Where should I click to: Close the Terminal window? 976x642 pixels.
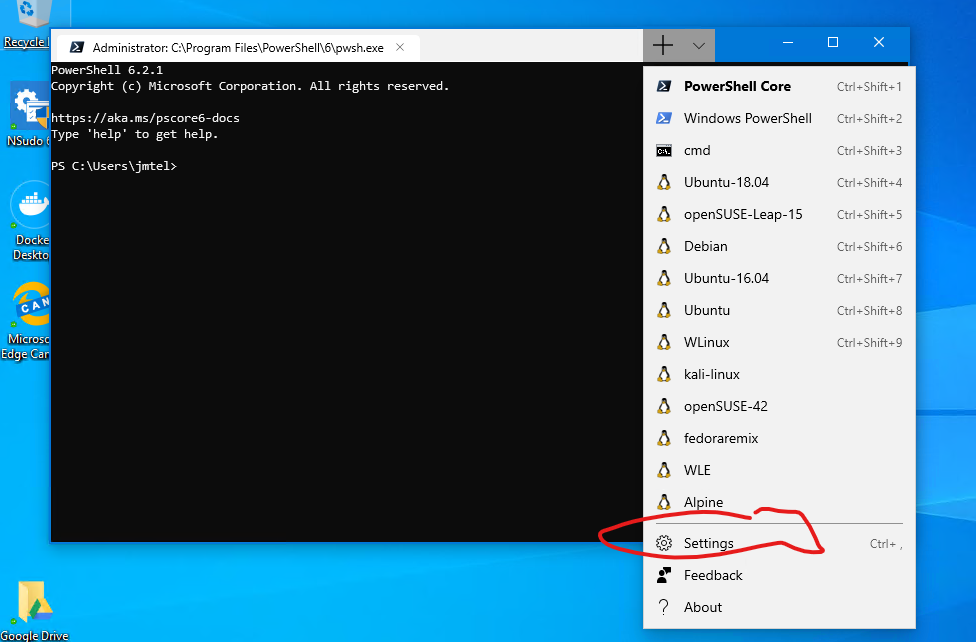click(879, 42)
